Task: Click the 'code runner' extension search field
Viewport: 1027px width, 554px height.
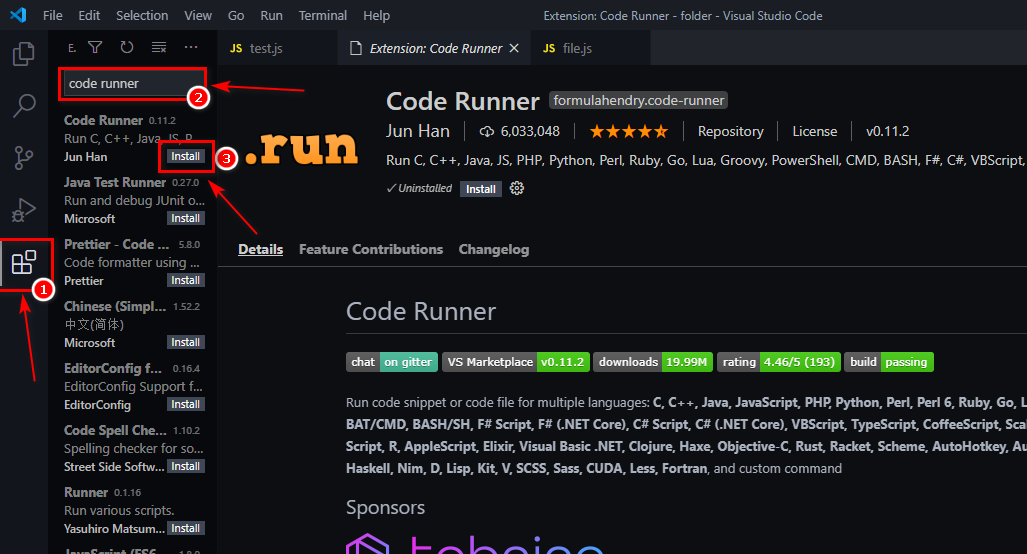Action: click(x=132, y=84)
